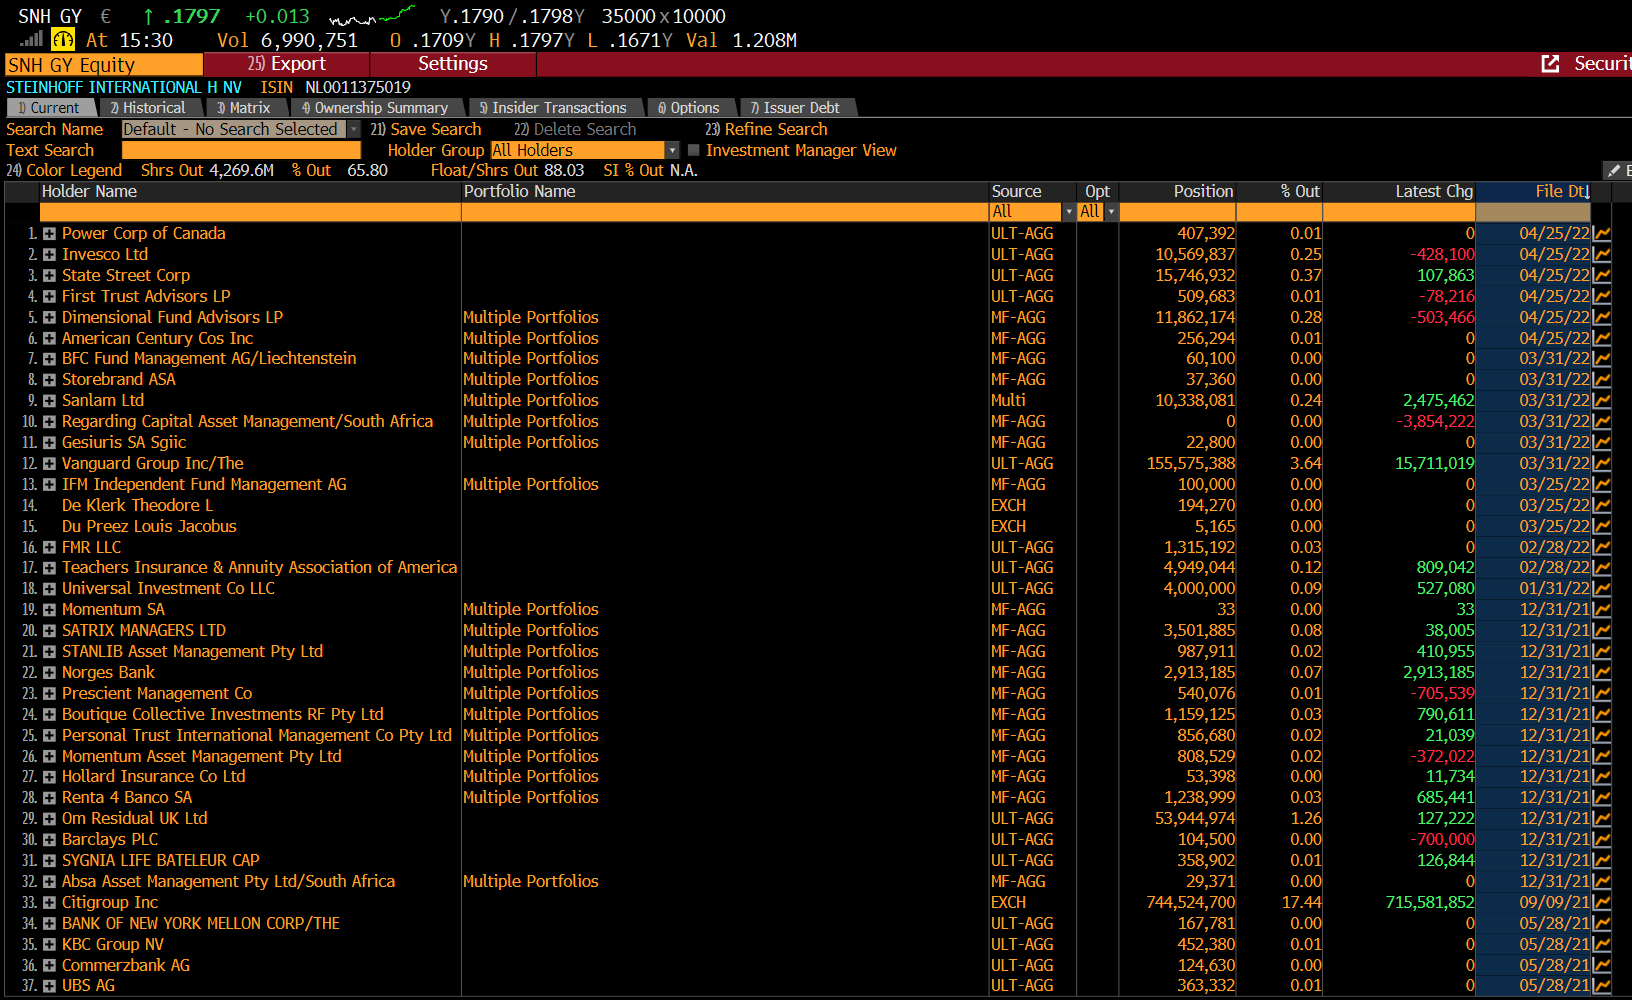Click Refine Search
1632x1000 pixels.
click(766, 129)
